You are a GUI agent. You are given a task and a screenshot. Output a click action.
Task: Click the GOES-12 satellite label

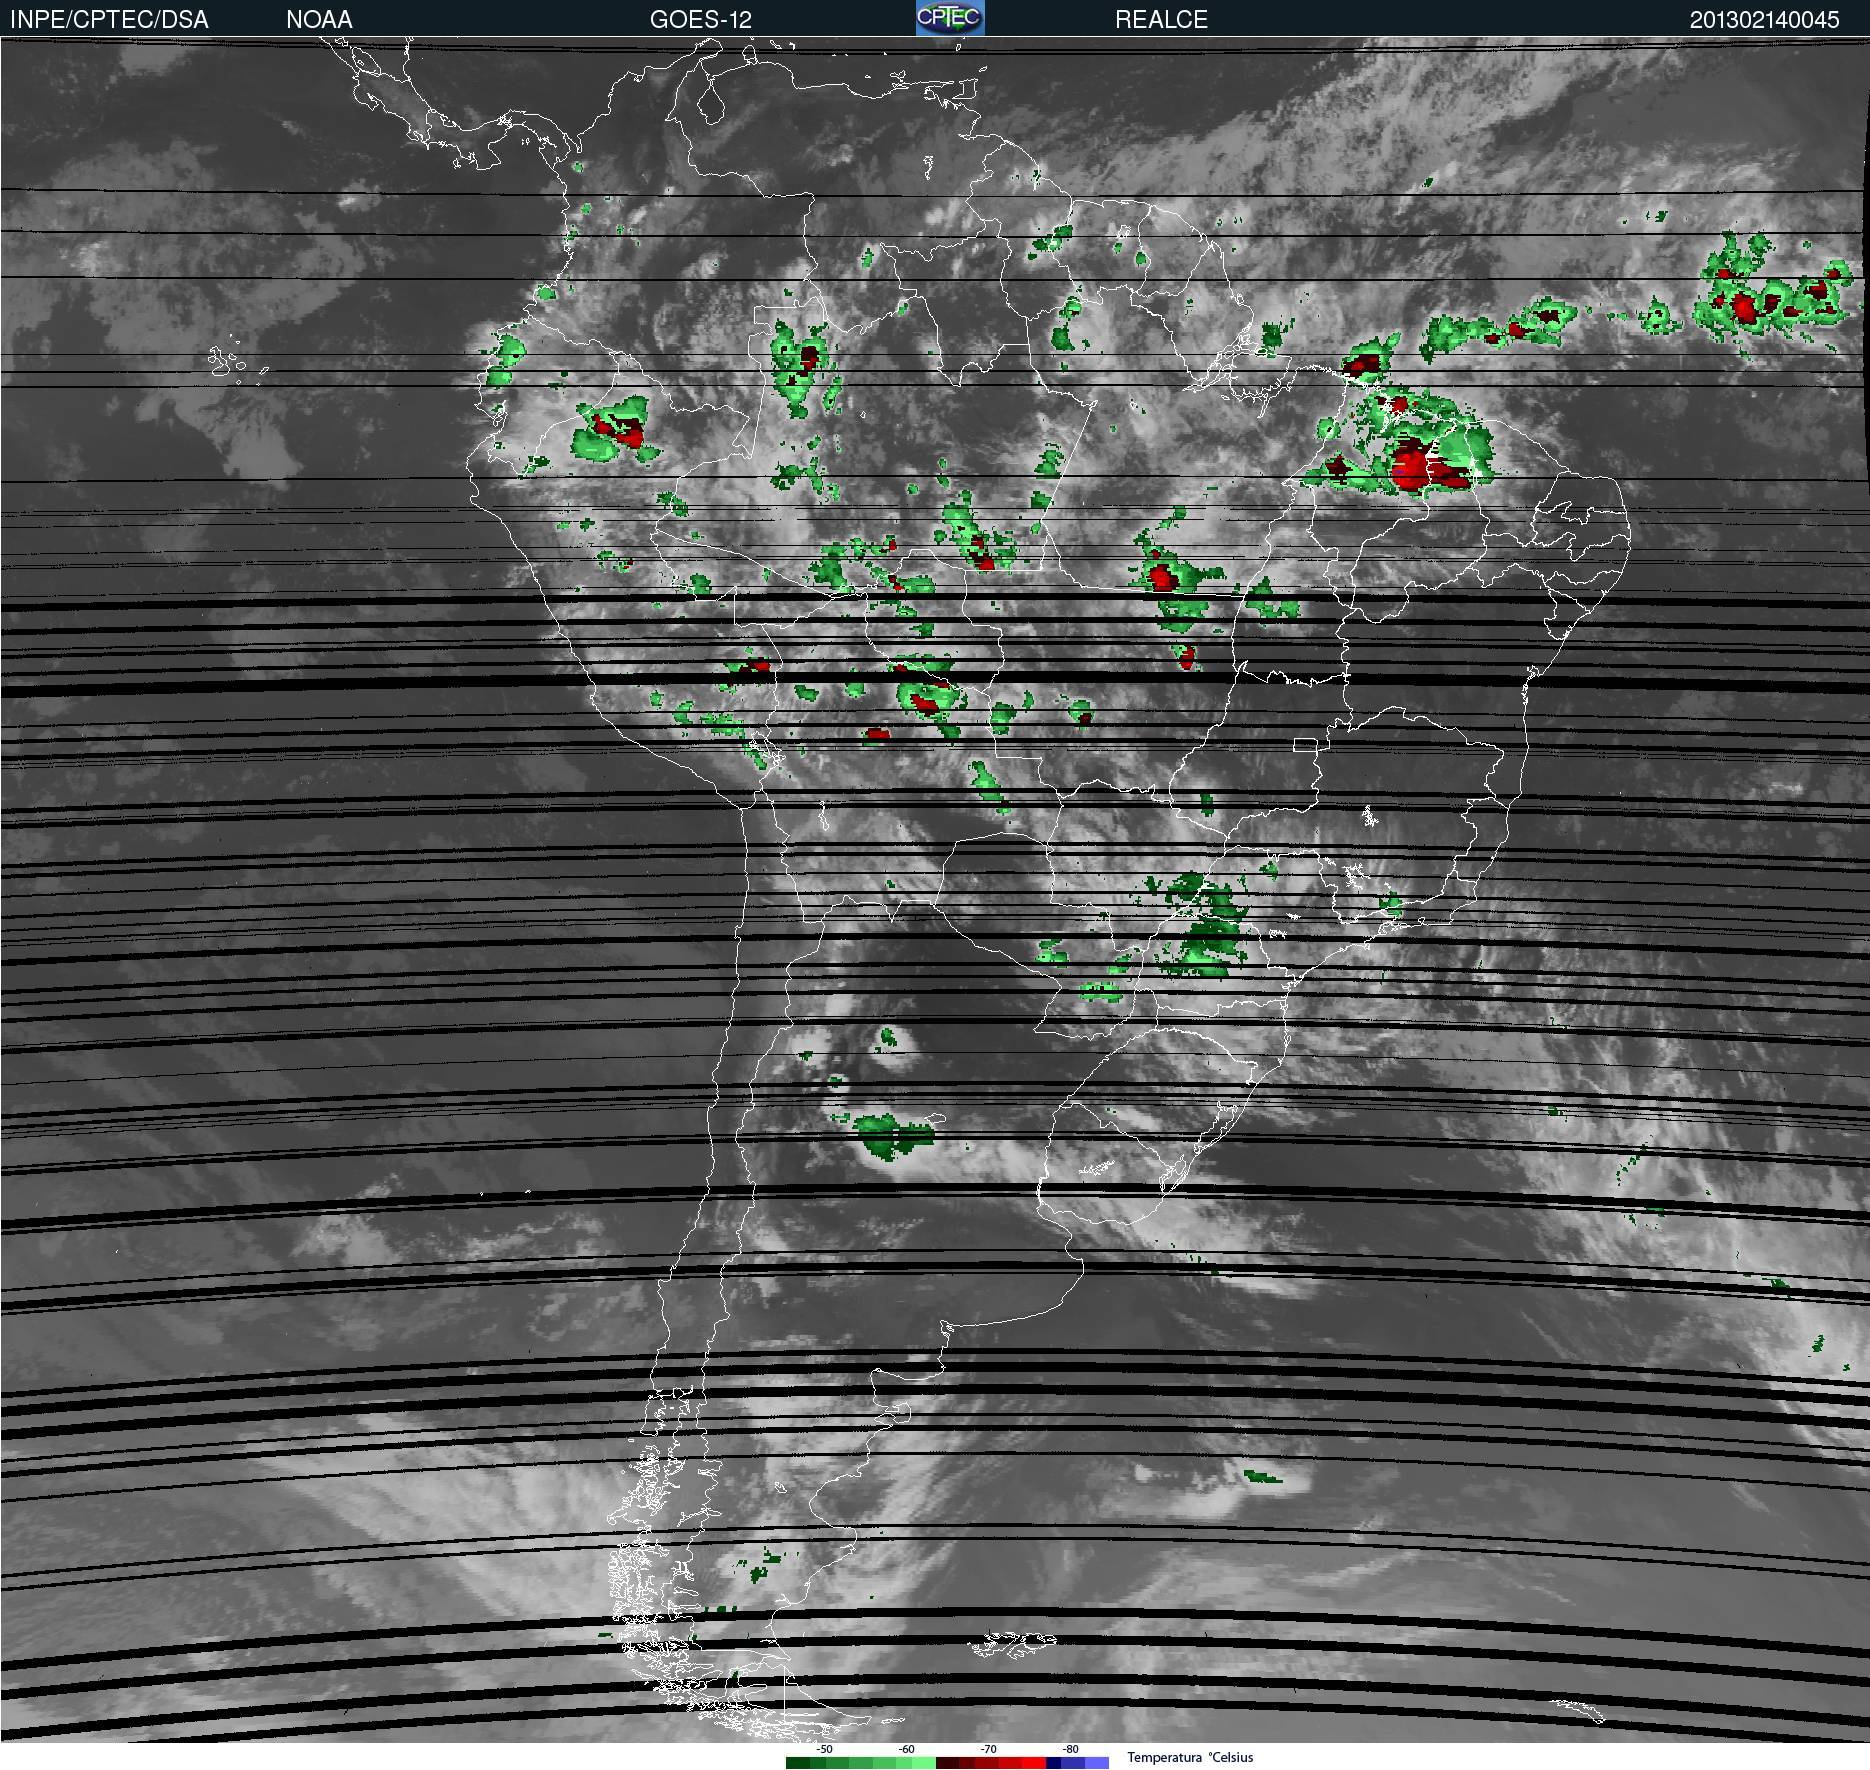[x=700, y=19]
